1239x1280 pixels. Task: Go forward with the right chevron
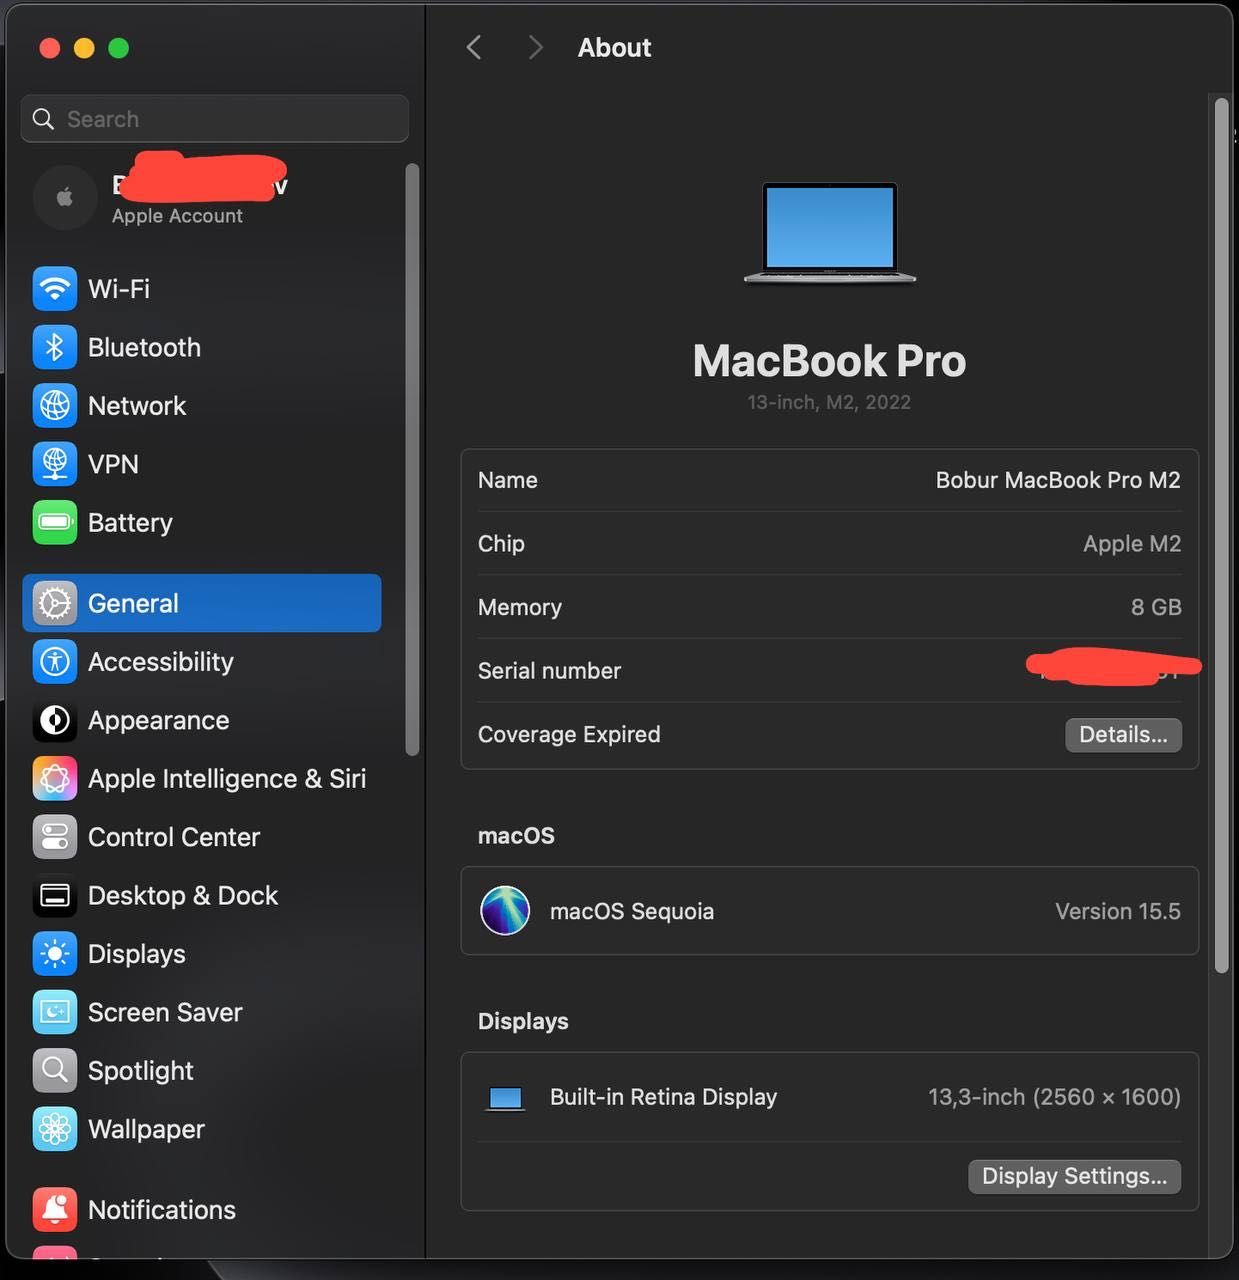(x=535, y=47)
